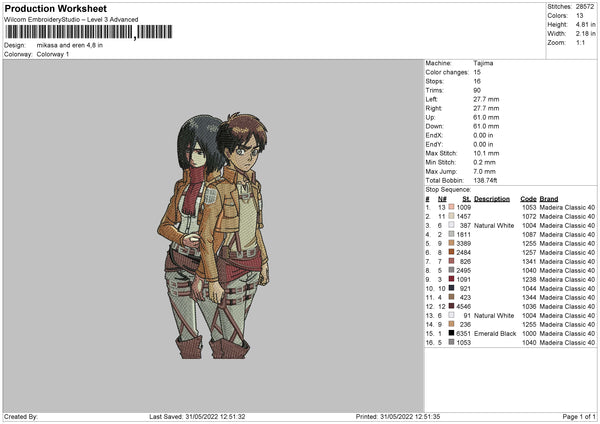Viewport: 600px width, 424px height.
Task: Click the Page 1 of 1 indicator
Action: [579, 417]
